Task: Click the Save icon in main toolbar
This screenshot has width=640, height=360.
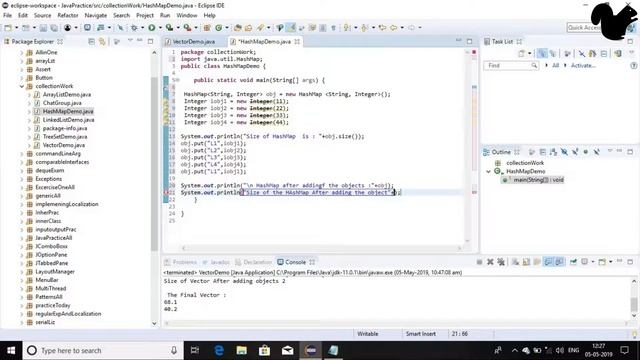Action: (43, 28)
